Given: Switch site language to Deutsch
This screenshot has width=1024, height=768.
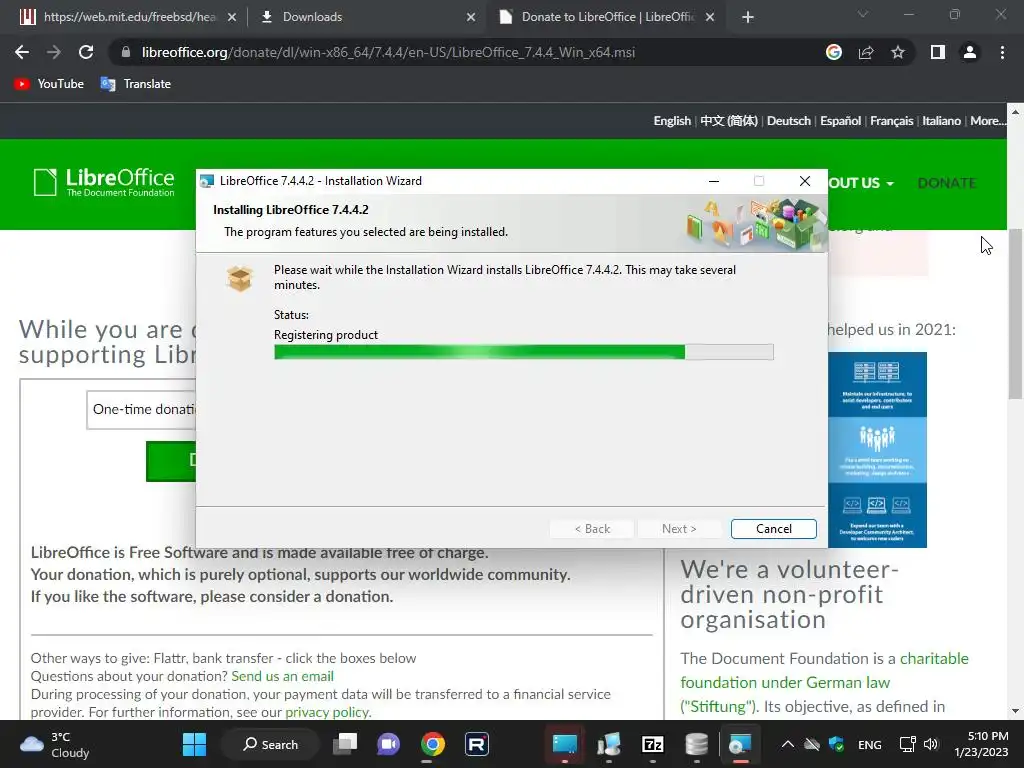Looking at the screenshot, I should [x=788, y=121].
